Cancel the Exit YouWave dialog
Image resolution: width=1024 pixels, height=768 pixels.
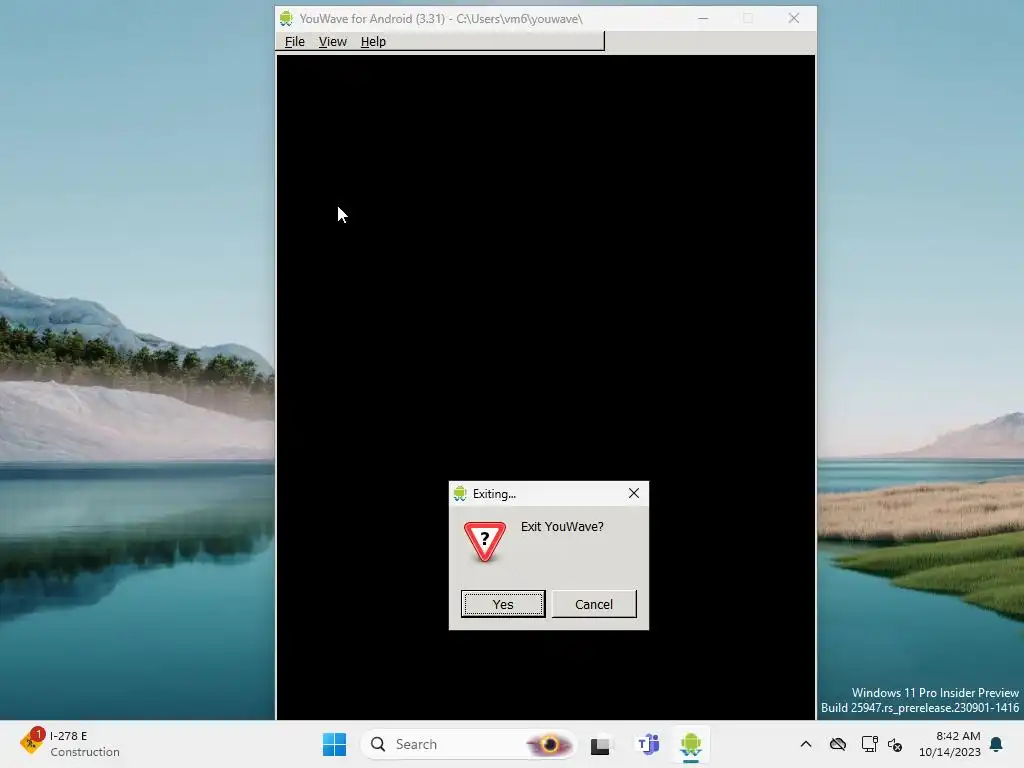(x=594, y=604)
